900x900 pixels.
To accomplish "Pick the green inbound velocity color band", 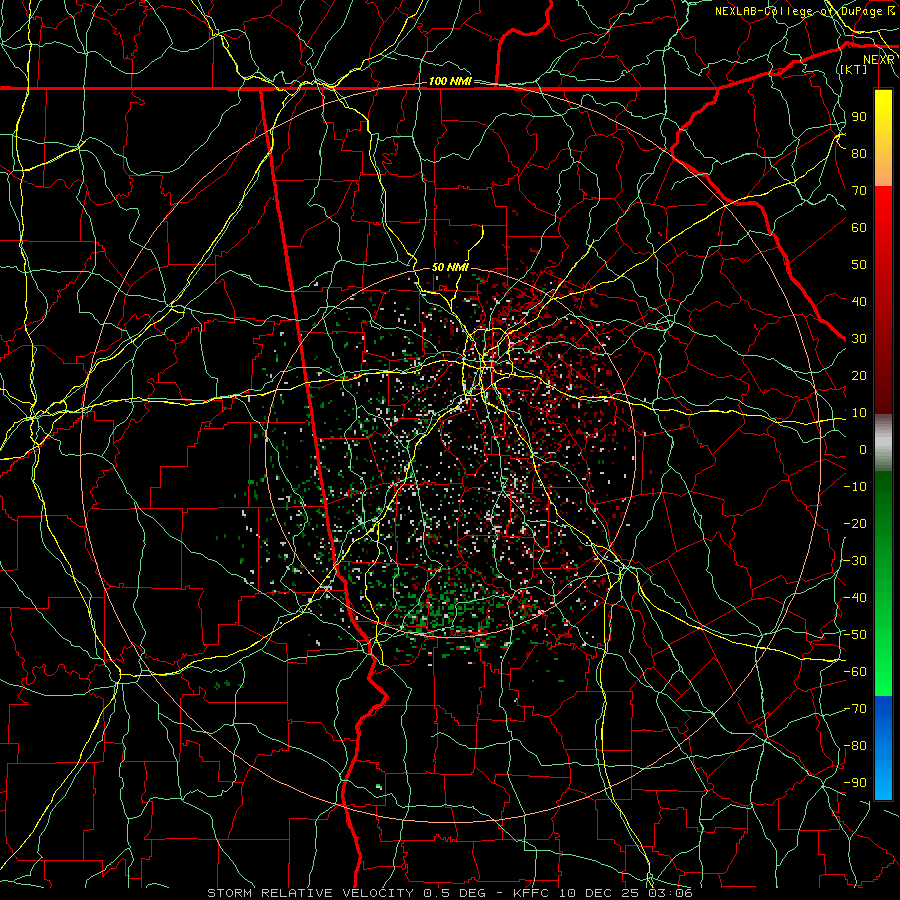I will (883, 583).
